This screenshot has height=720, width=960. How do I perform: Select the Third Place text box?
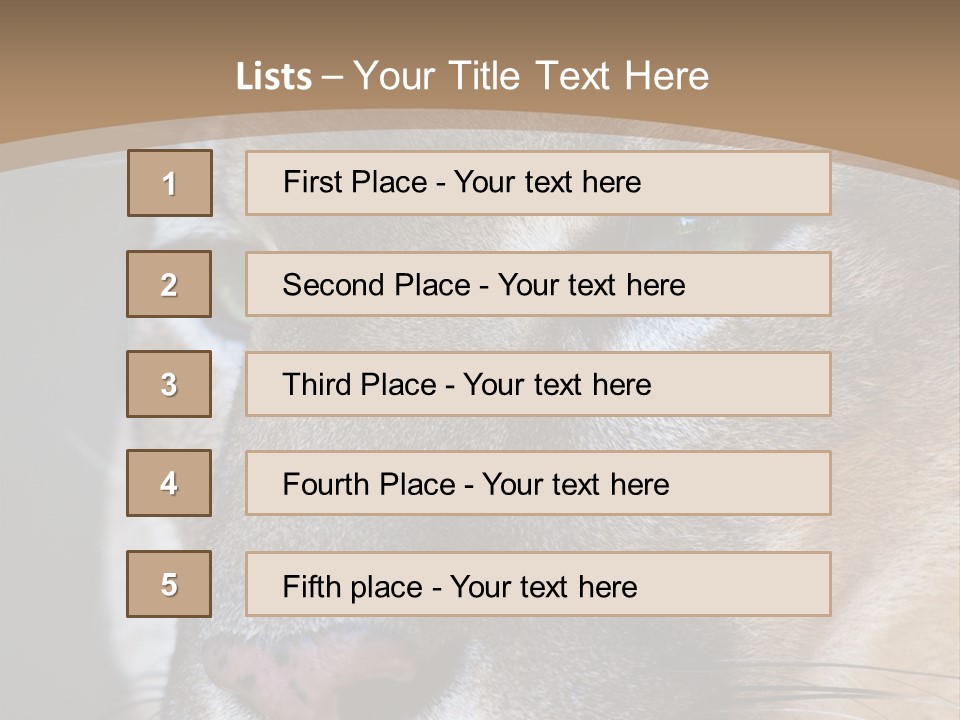tap(538, 384)
